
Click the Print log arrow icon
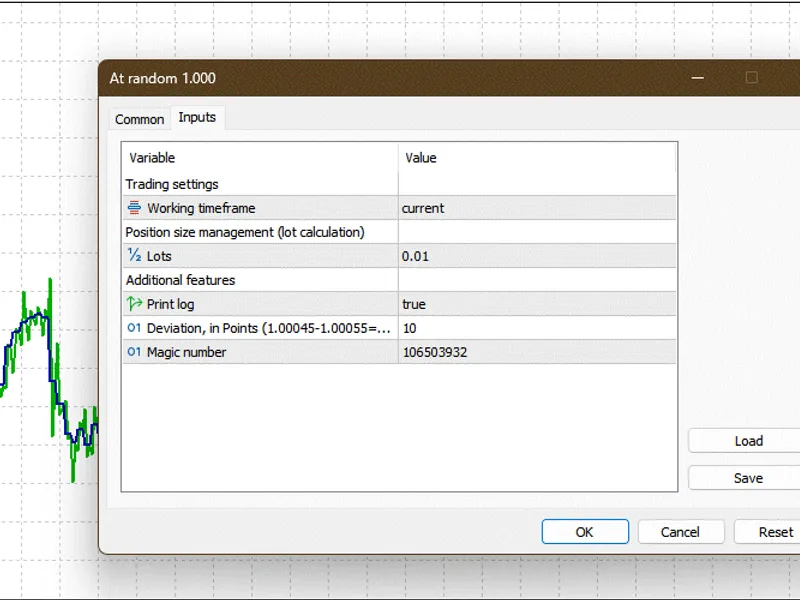pyautogui.click(x=134, y=304)
